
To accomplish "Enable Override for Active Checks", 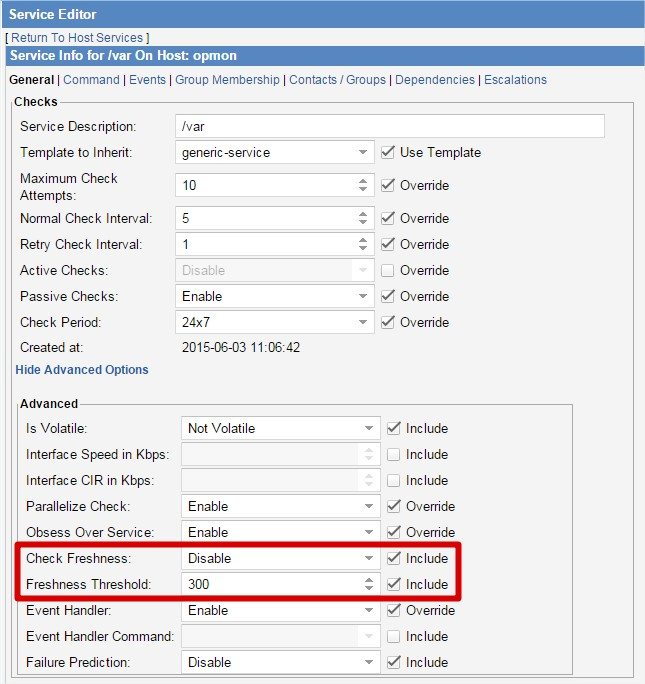I will [389, 270].
